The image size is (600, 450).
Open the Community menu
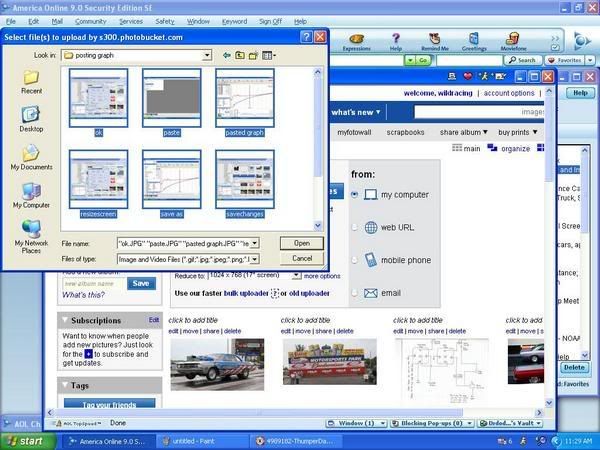click(91, 21)
